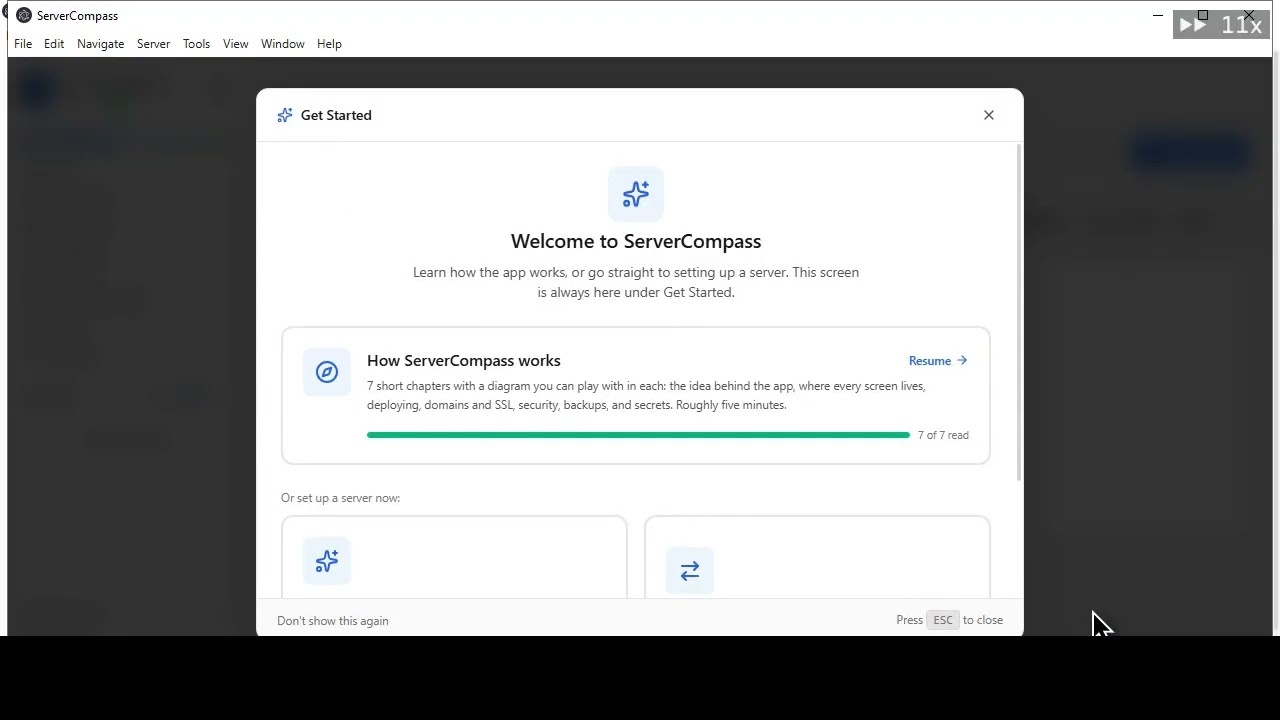Image resolution: width=1280 pixels, height=720 pixels.
Task: Click the reading progress bar
Action: tap(638, 435)
